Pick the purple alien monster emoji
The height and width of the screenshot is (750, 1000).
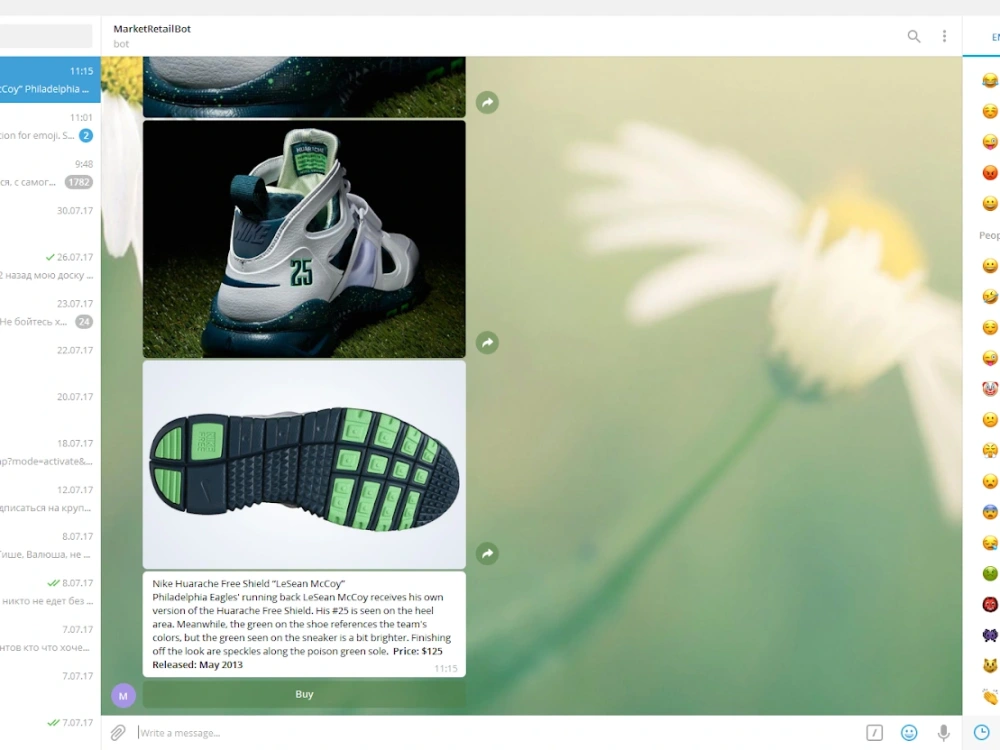click(x=990, y=635)
